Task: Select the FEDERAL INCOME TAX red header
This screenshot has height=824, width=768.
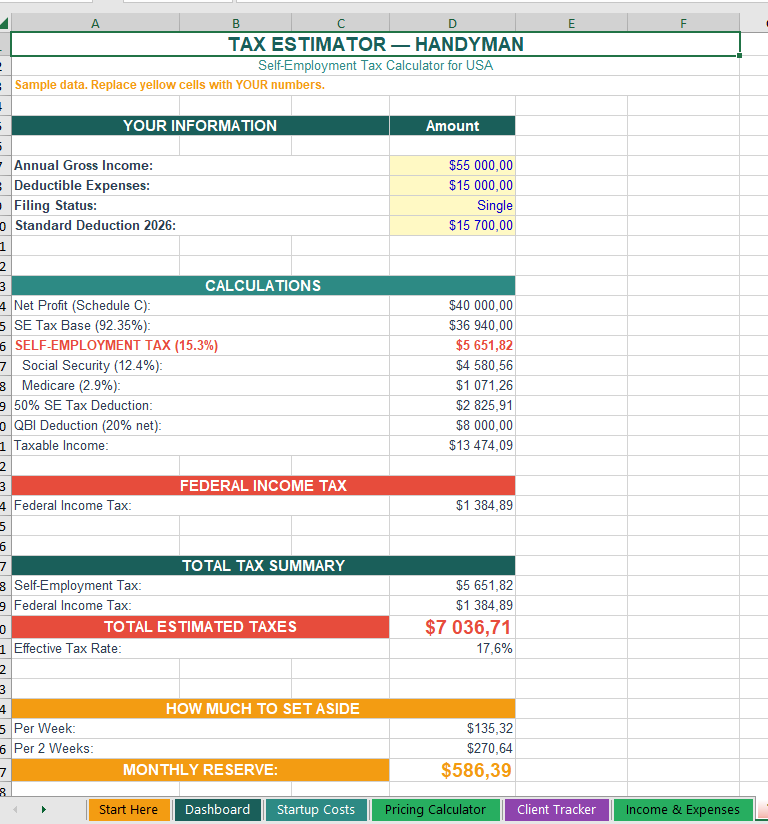Action: click(263, 486)
